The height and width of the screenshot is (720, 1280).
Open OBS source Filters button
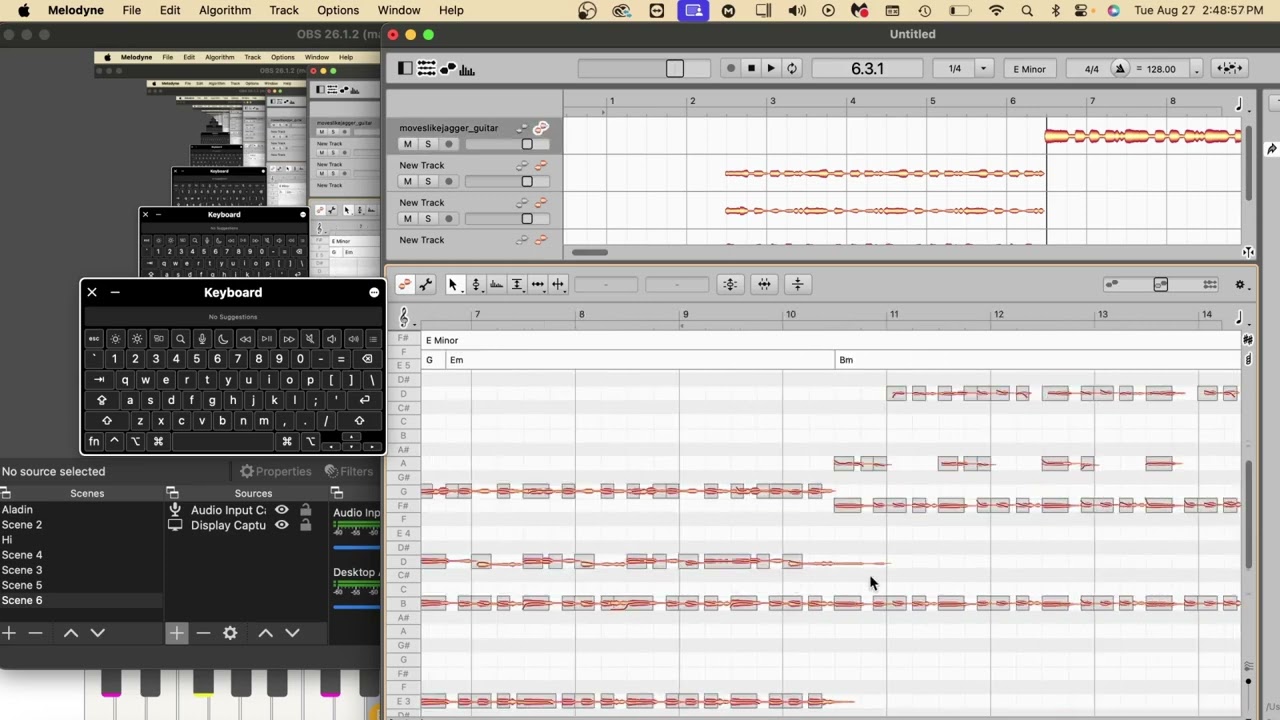[x=348, y=471]
